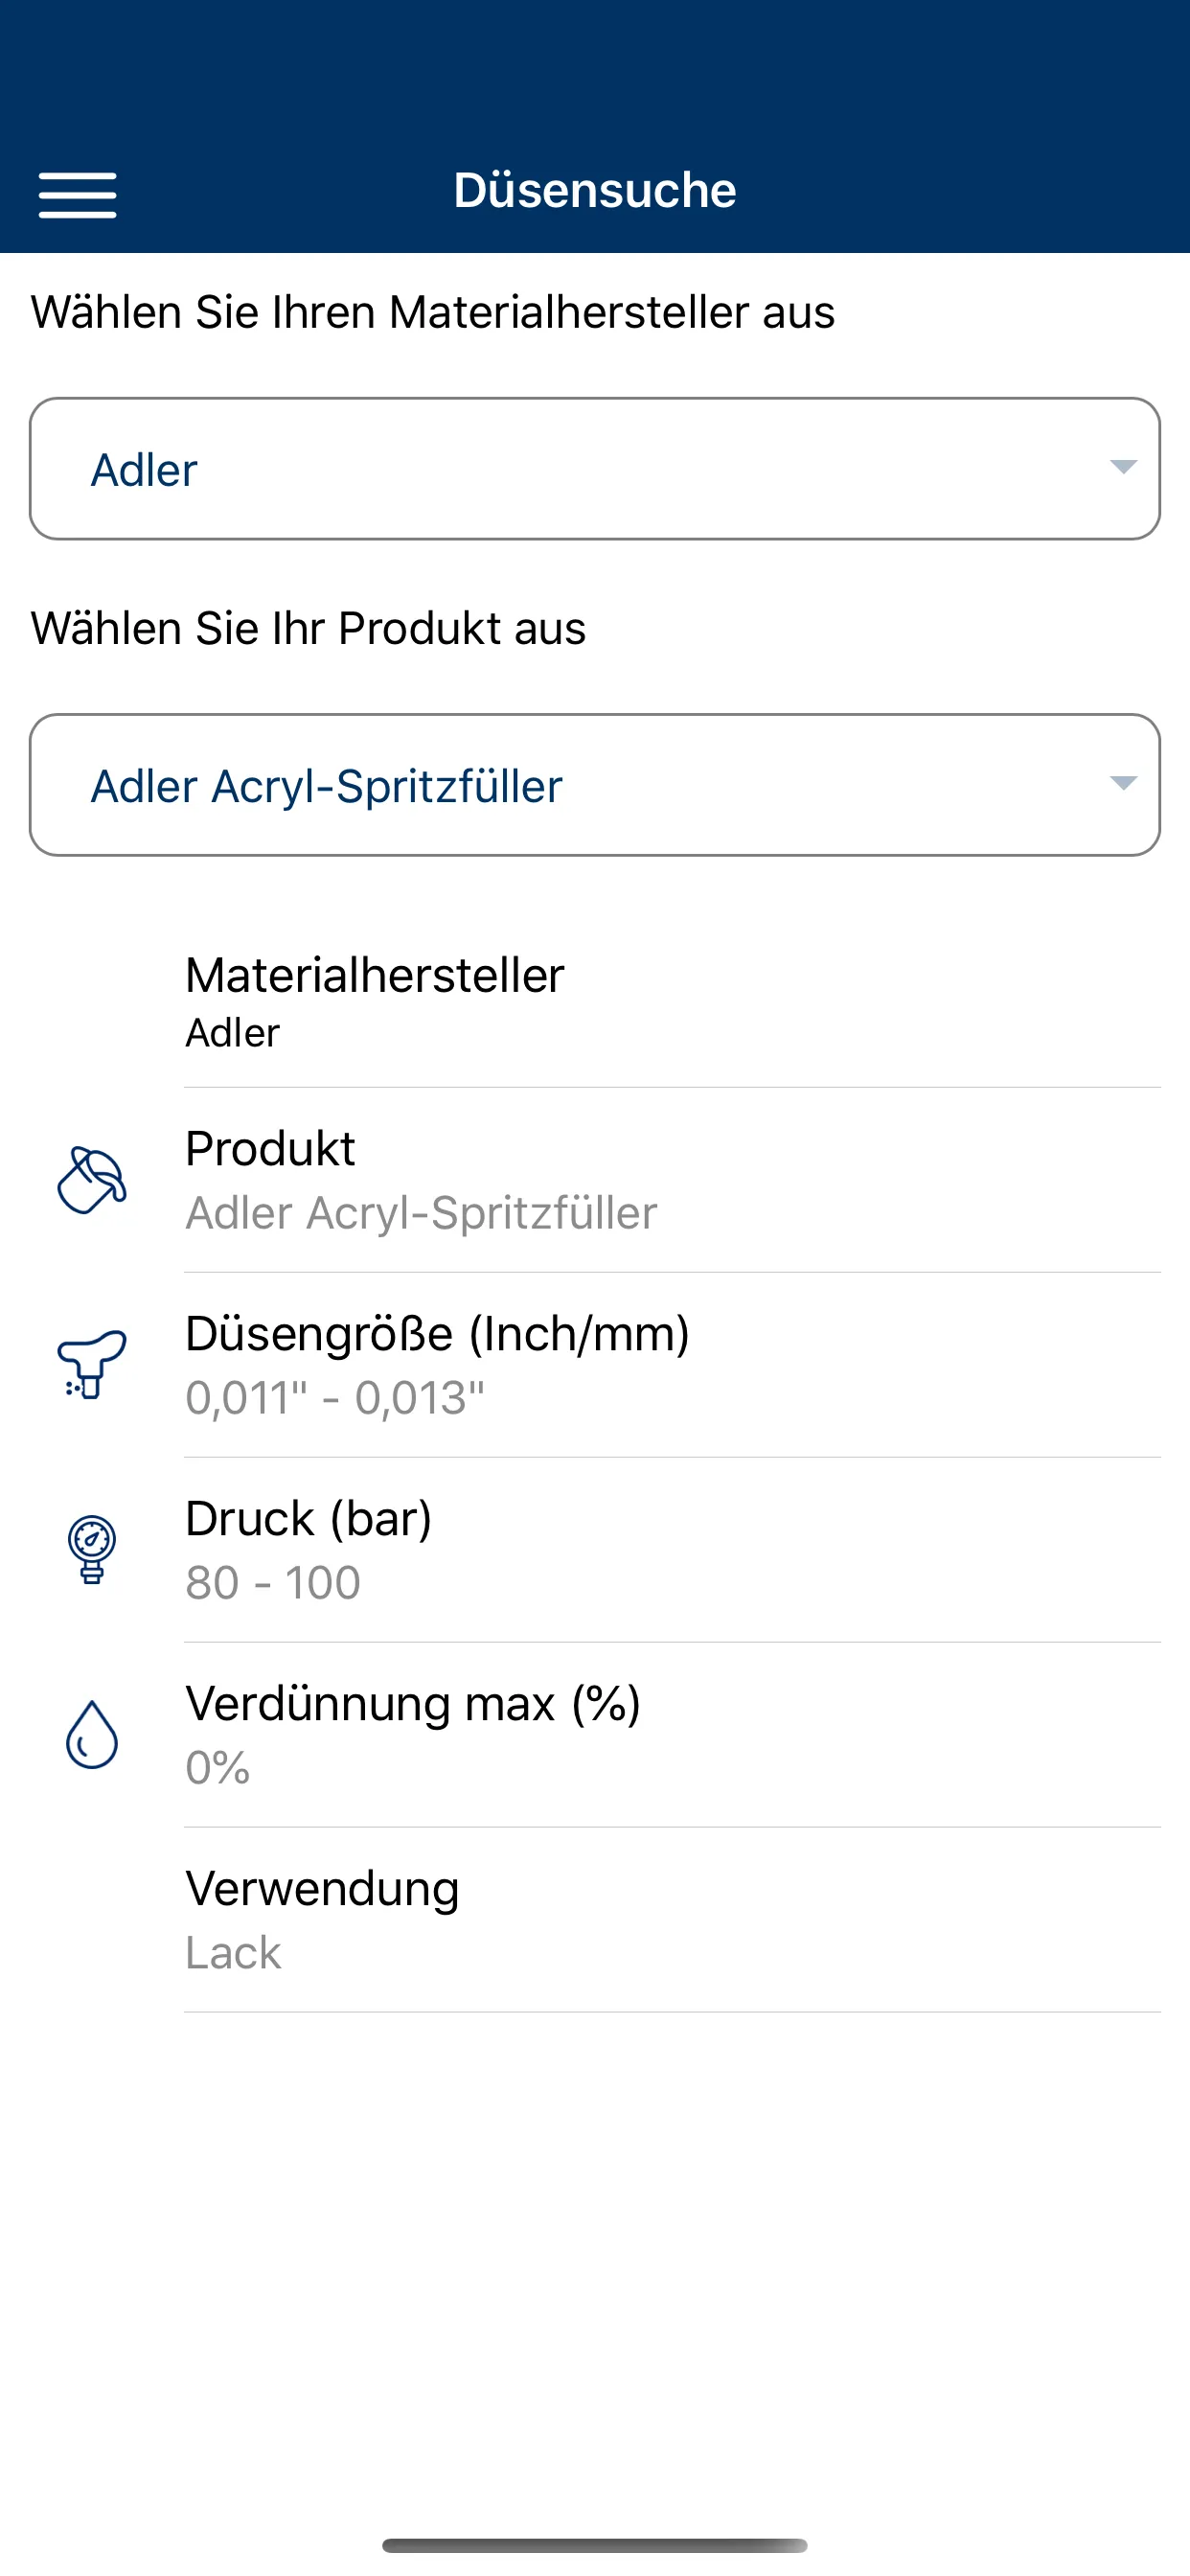Tap the iOS home indicator bar
Viewport: 1190px width, 2576px height.
[594, 2545]
